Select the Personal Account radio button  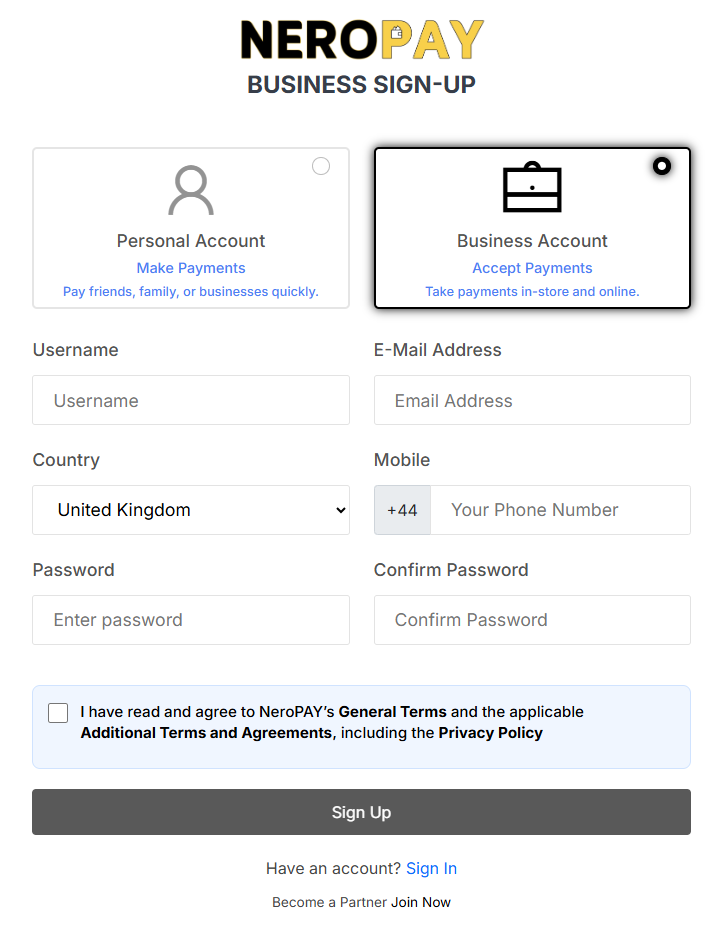coord(321,166)
